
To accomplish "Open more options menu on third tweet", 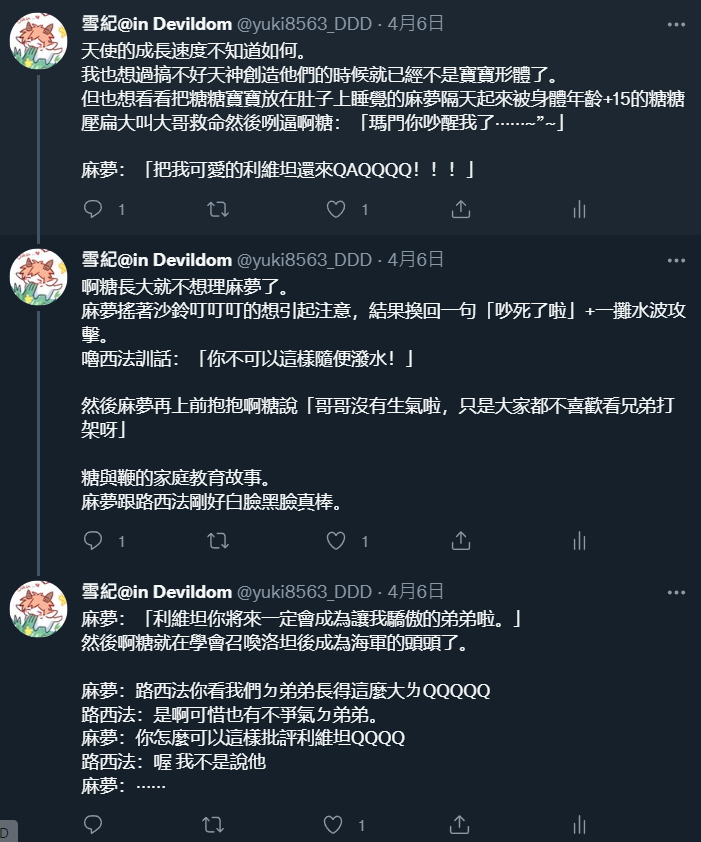I will 676,592.
